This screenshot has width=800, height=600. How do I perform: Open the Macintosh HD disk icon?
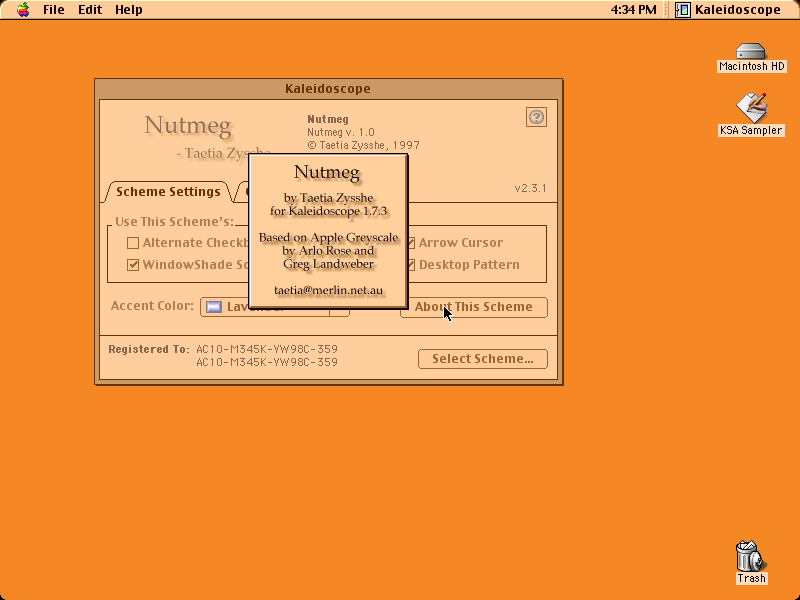(x=751, y=57)
